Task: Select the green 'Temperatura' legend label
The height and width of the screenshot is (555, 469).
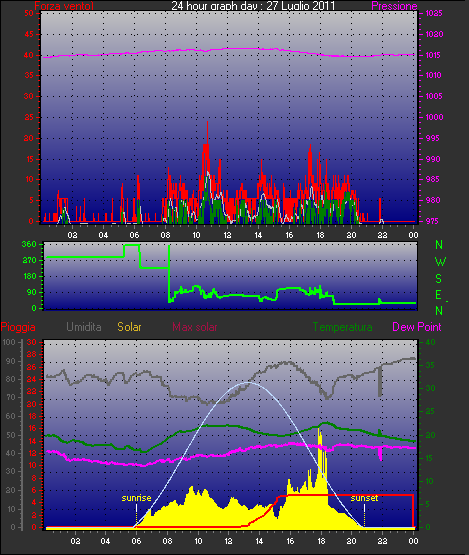Action: [x=342, y=327]
